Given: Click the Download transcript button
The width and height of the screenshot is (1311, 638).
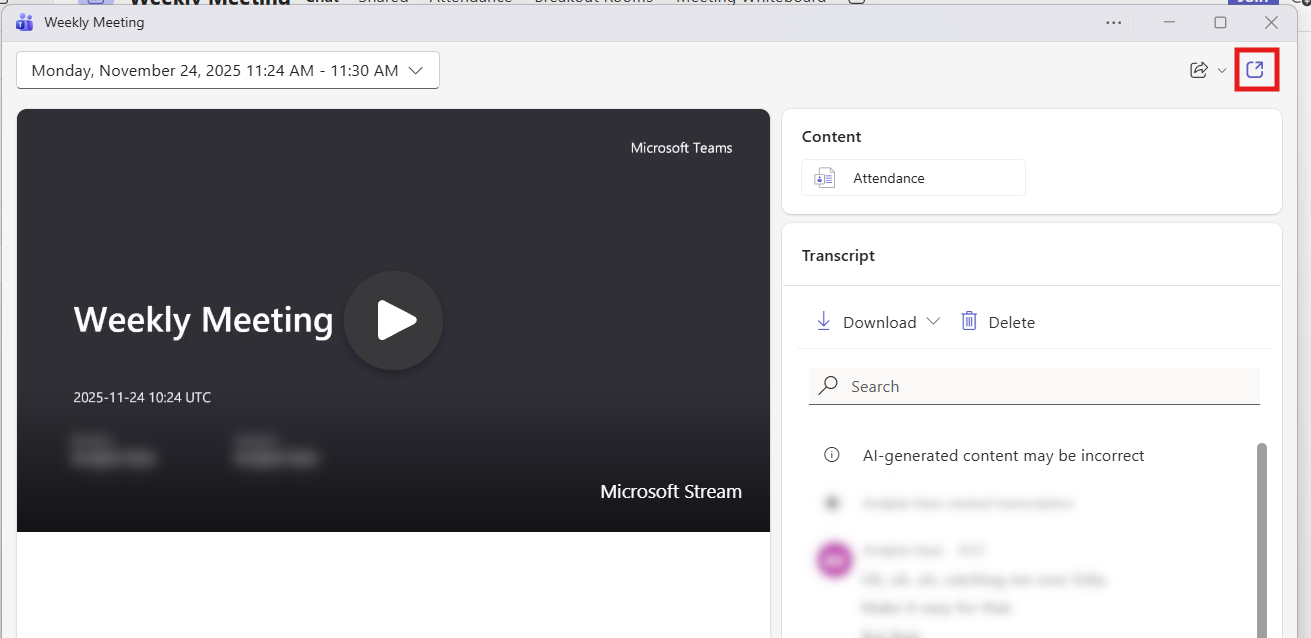Looking at the screenshot, I should point(866,322).
